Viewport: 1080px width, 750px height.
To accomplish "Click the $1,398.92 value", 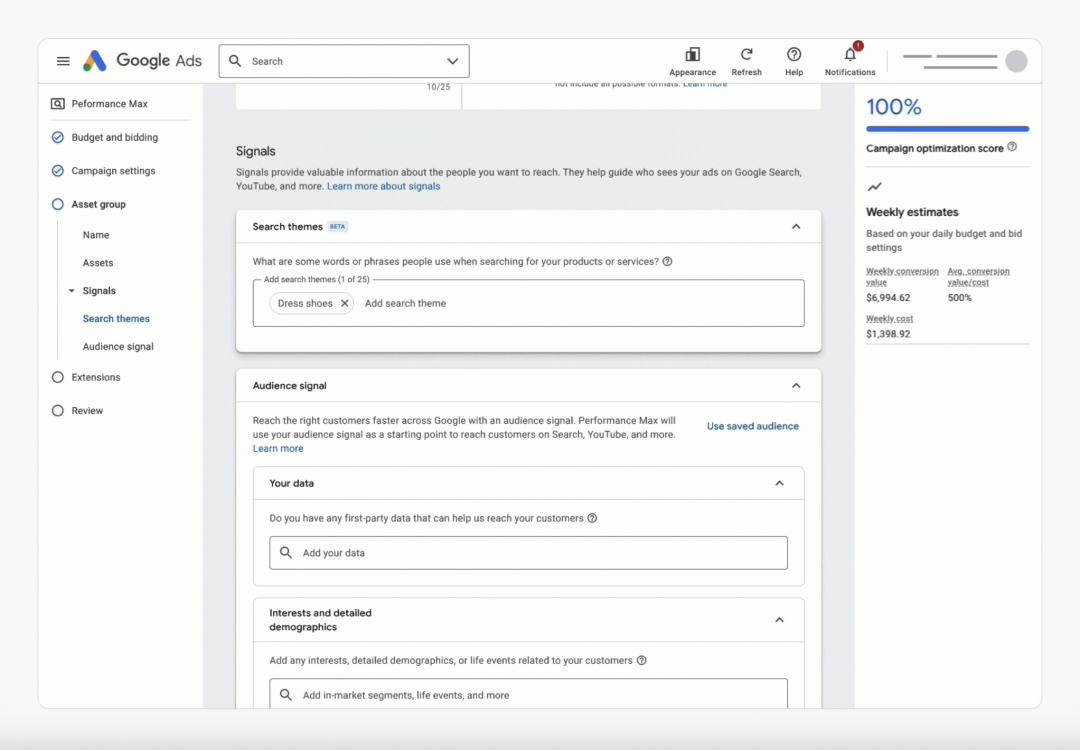I will [x=888, y=334].
